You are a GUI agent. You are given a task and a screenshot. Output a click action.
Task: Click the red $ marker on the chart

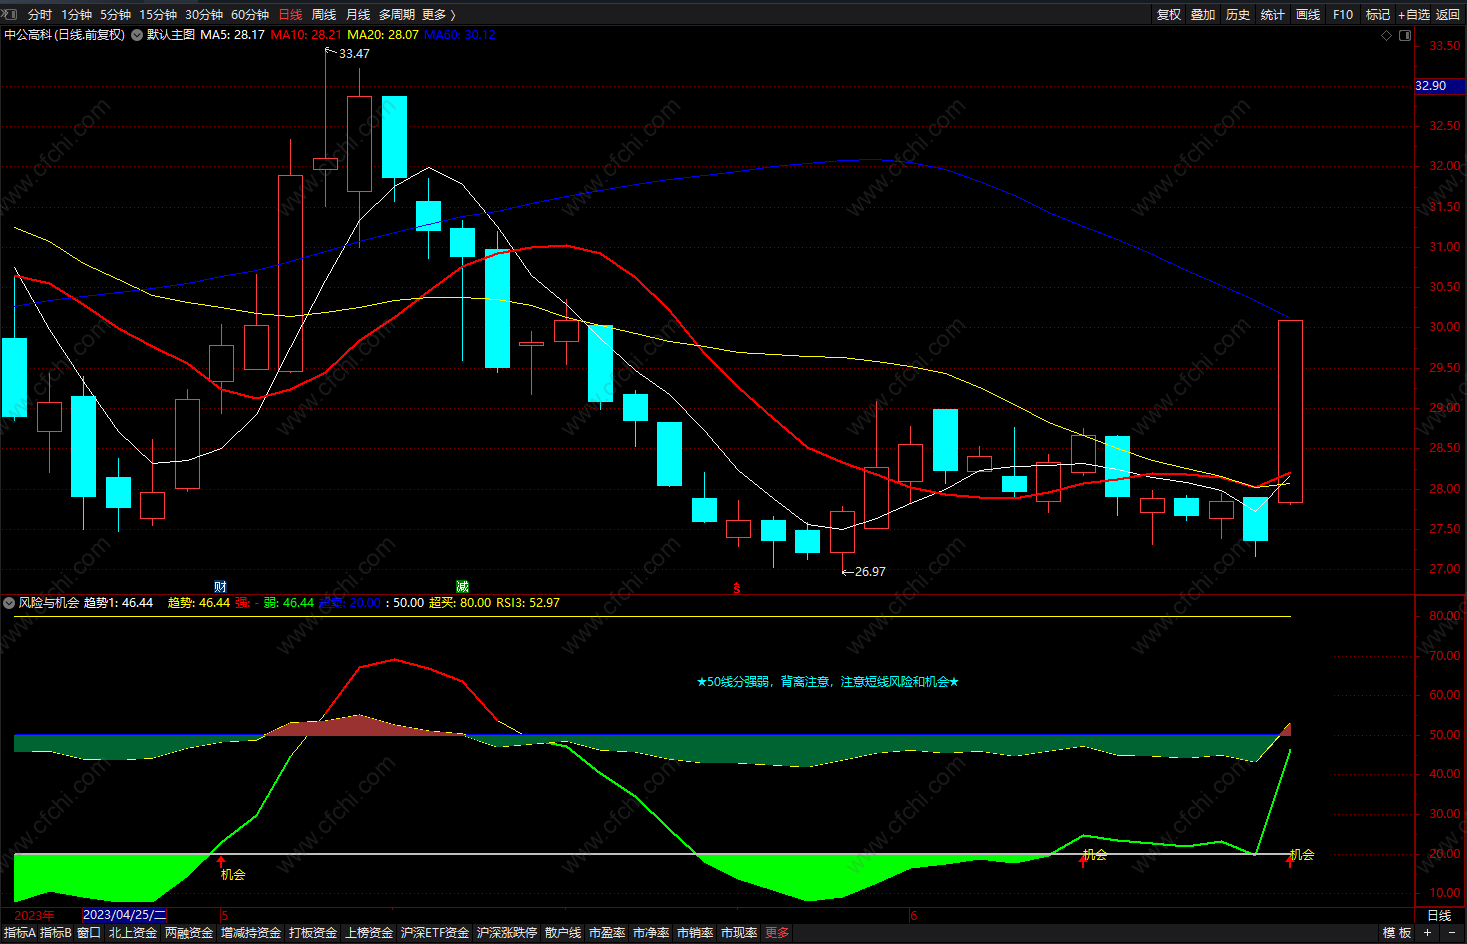coord(736,588)
